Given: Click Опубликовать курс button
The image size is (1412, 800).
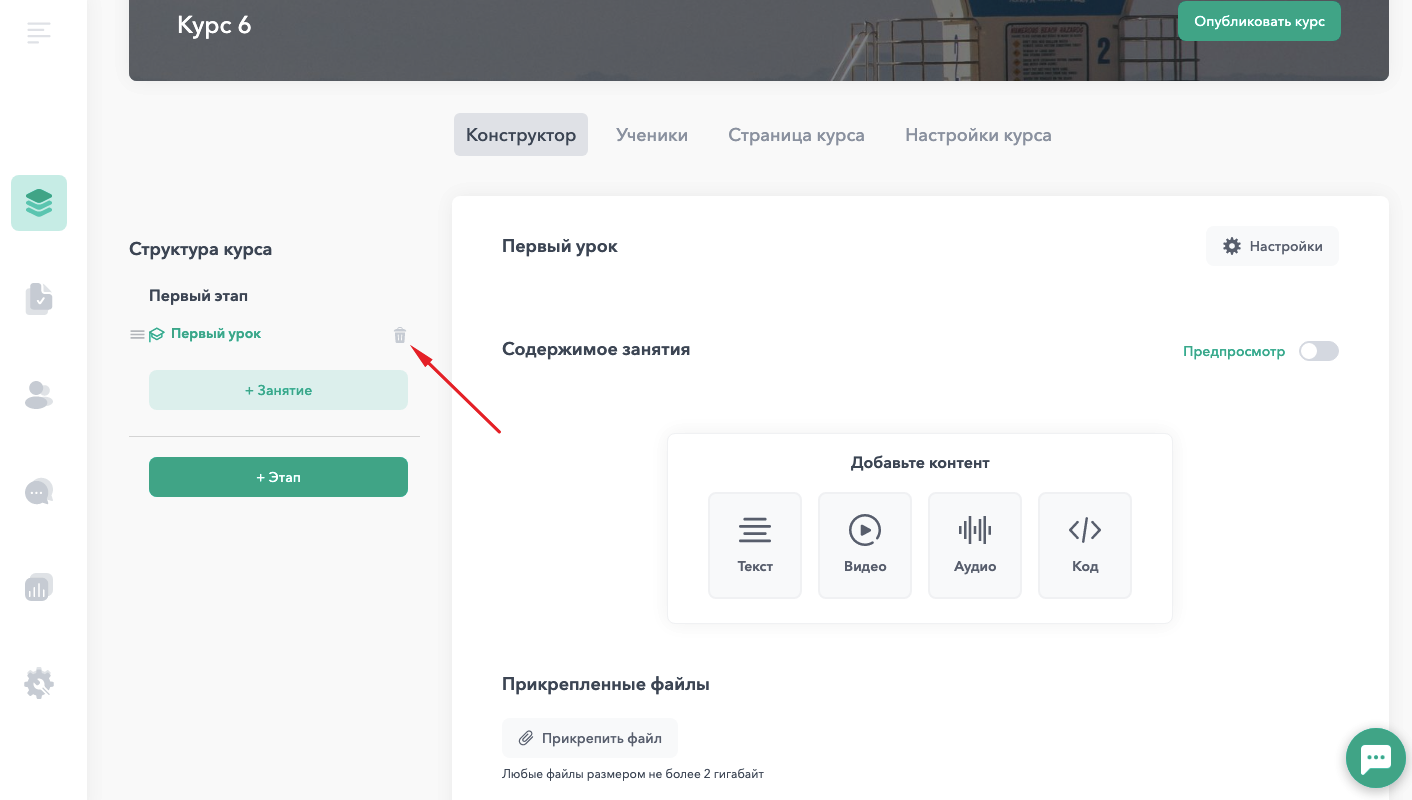Looking at the screenshot, I should [x=1259, y=21].
